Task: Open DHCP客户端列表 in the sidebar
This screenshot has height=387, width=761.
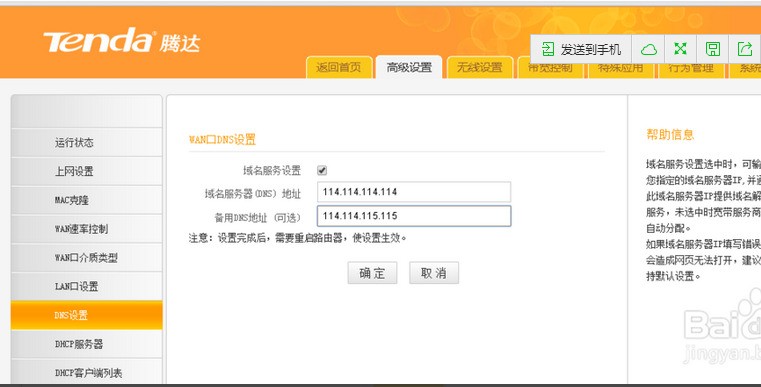Action: [x=86, y=372]
